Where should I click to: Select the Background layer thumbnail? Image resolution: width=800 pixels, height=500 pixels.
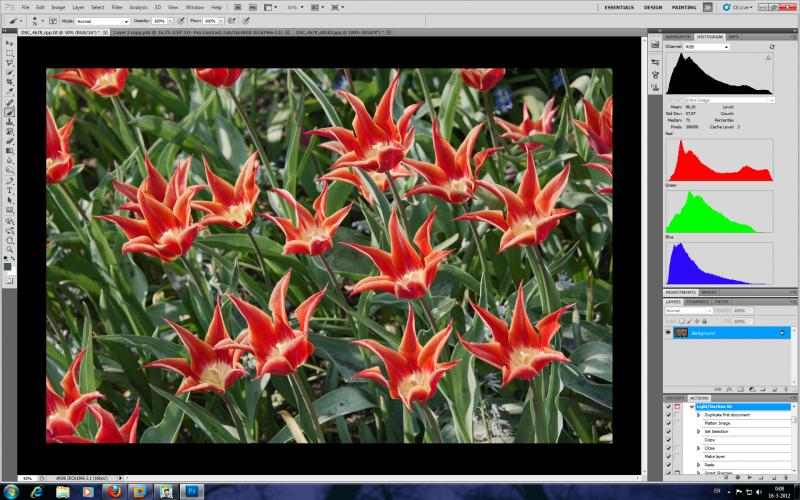681,333
